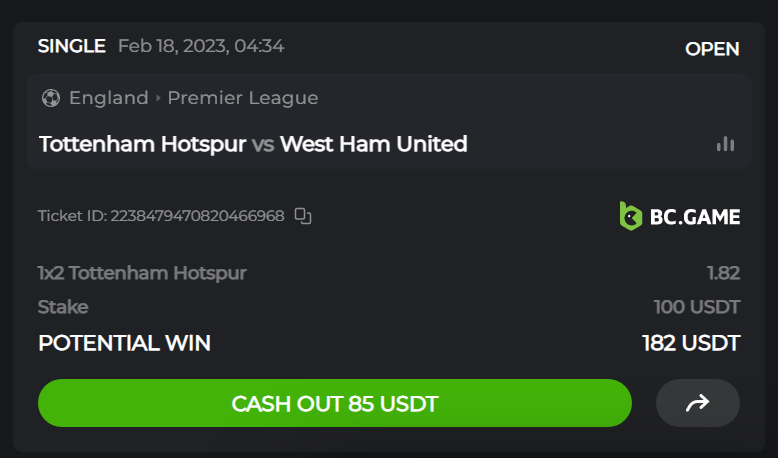This screenshot has width=778, height=458.
Task: Click the POTENTIAL WIN label
Action: click(125, 343)
